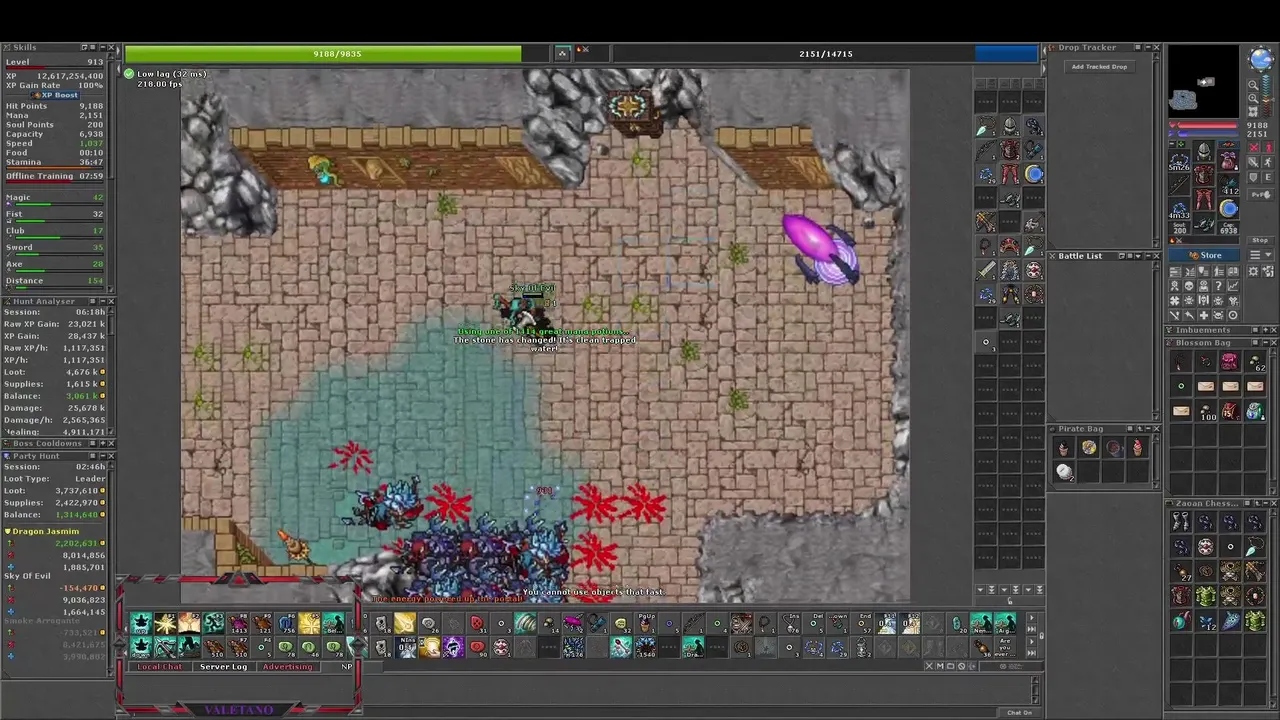Click the Del hotkey action slot

click(x=814, y=623)
